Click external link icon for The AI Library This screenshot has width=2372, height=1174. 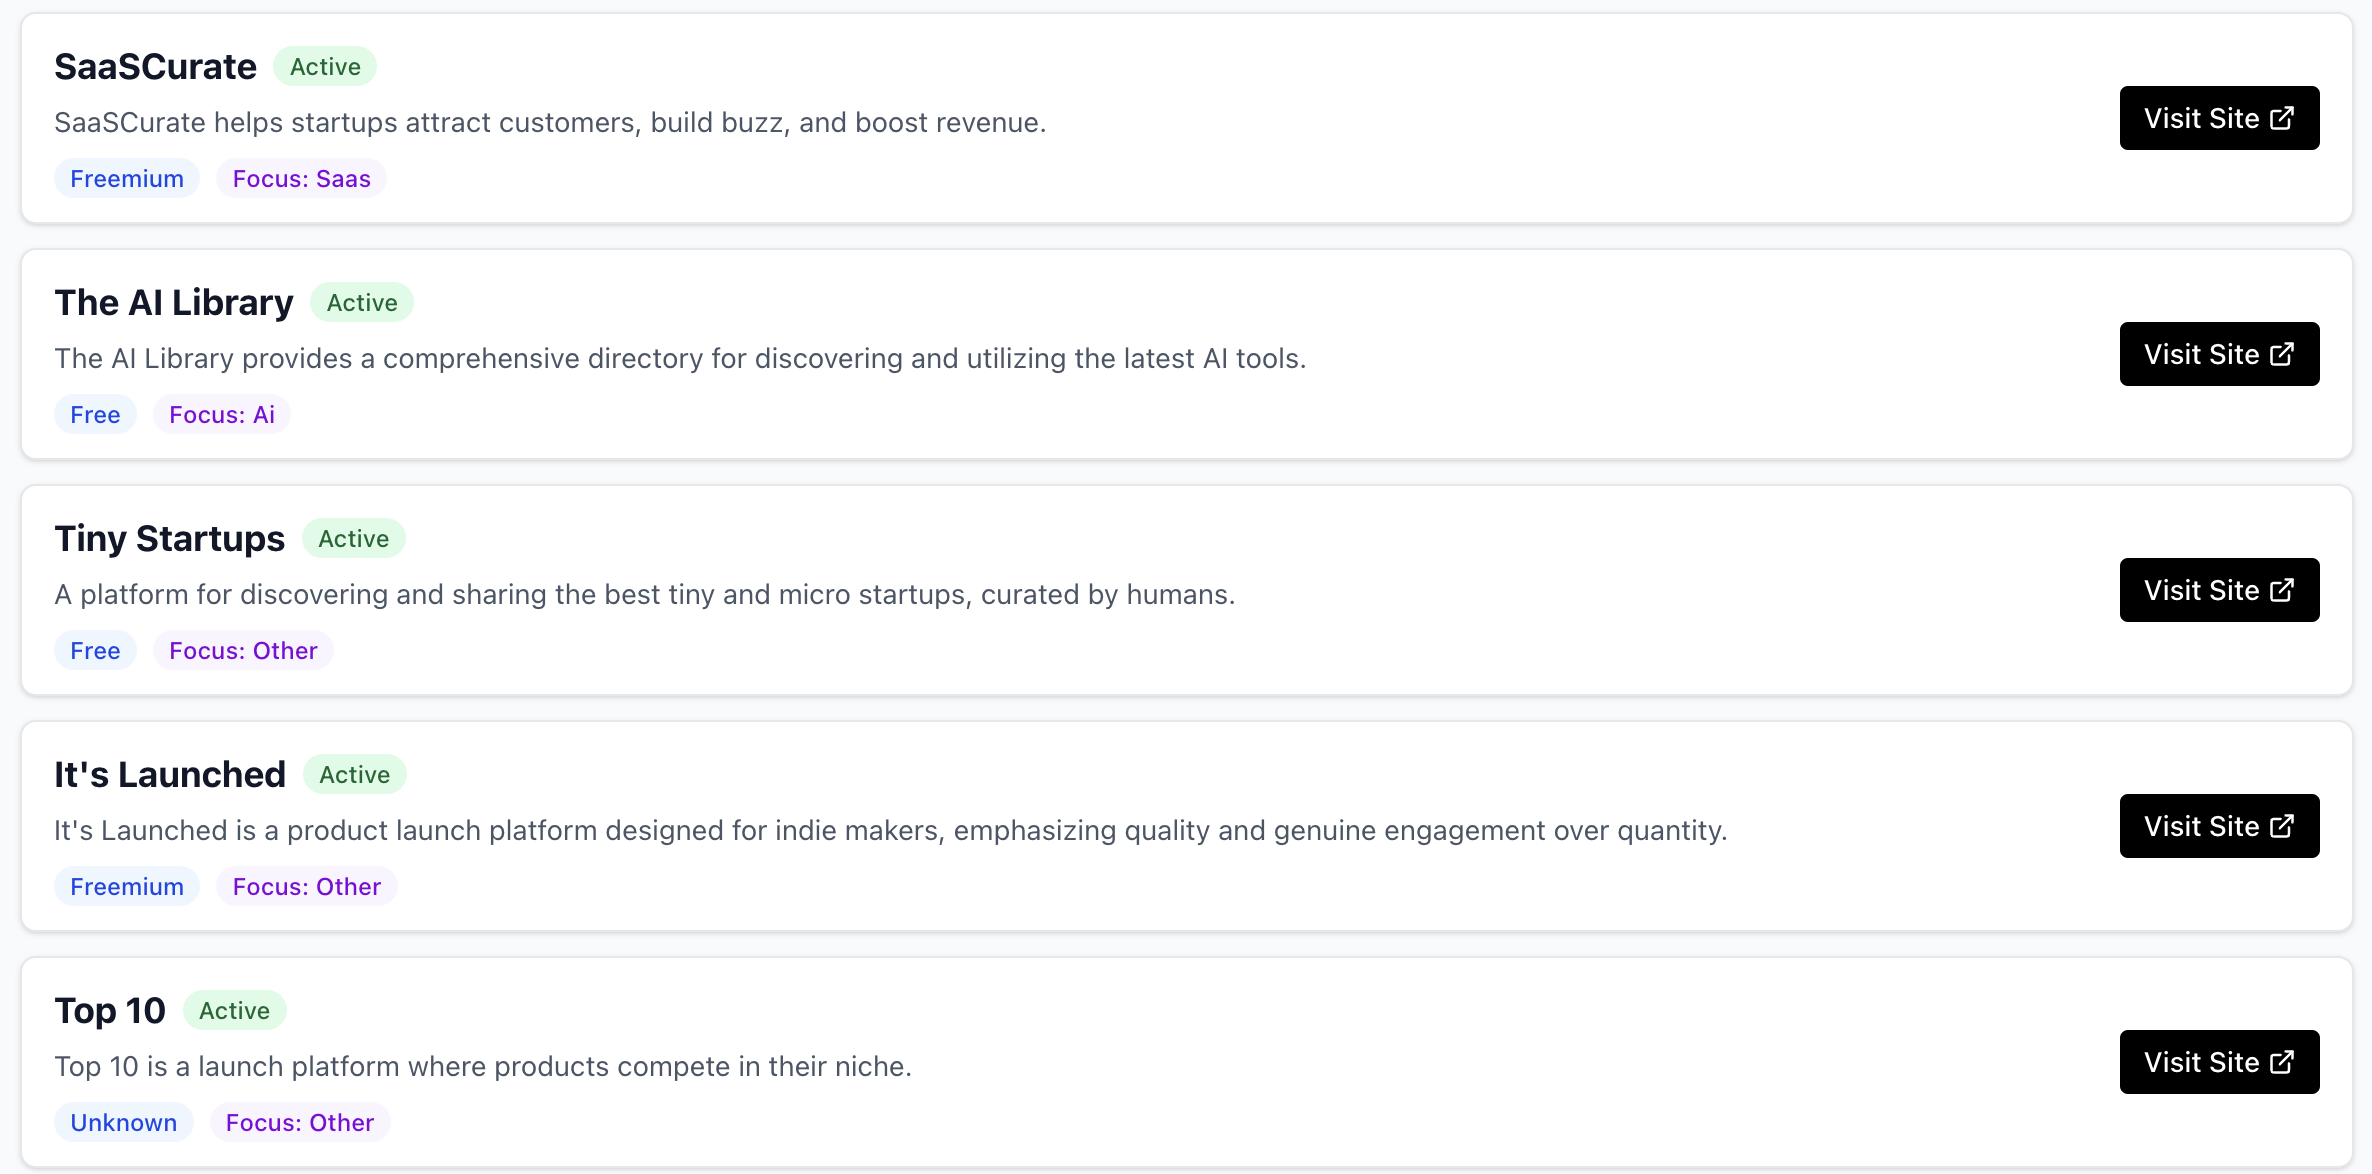[2282, 354]
